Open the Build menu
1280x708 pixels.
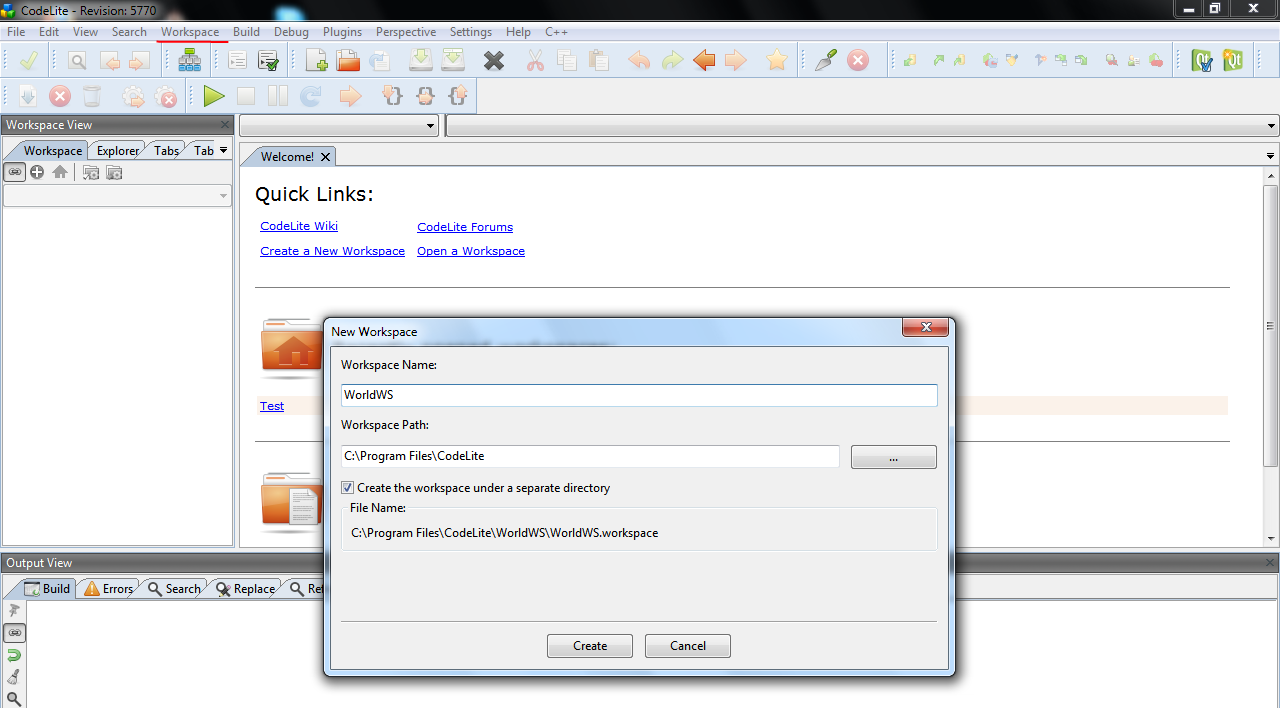pos(246,32)
